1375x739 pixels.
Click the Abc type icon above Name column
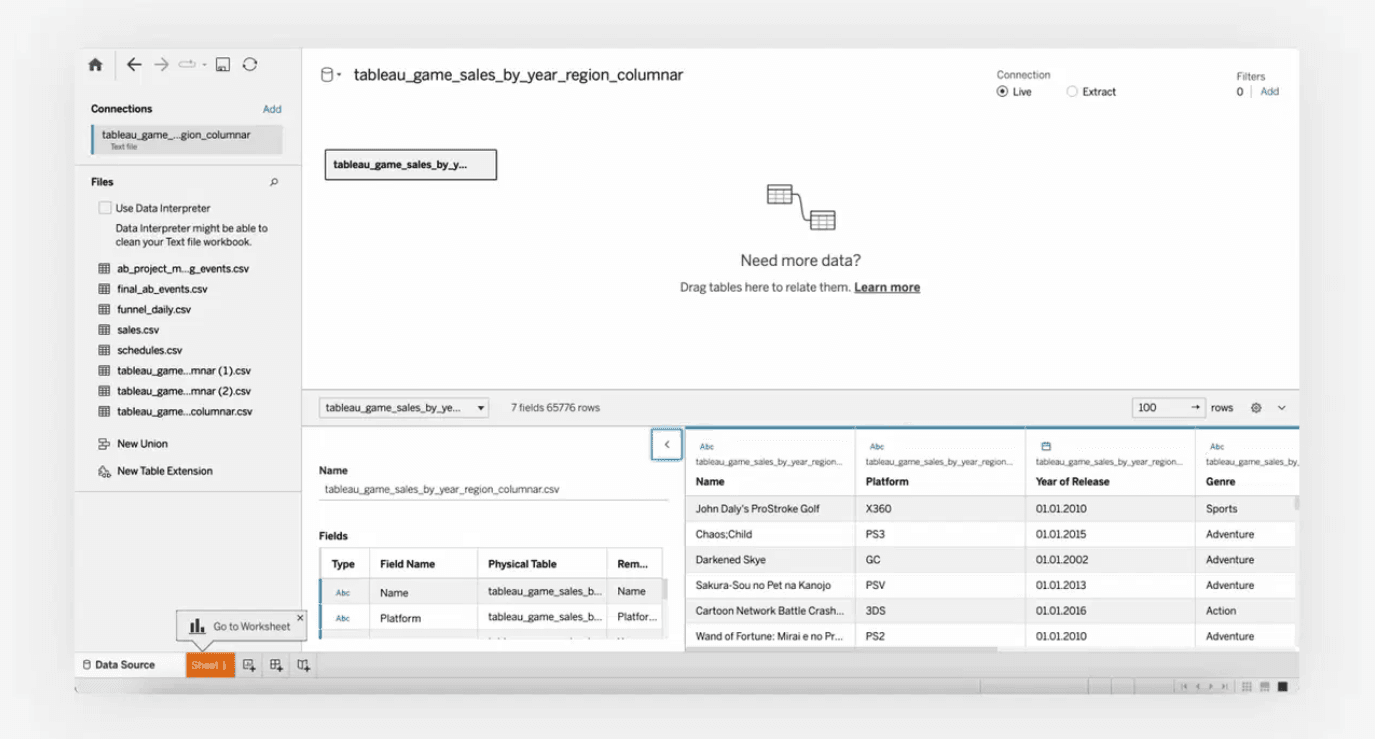707,447
